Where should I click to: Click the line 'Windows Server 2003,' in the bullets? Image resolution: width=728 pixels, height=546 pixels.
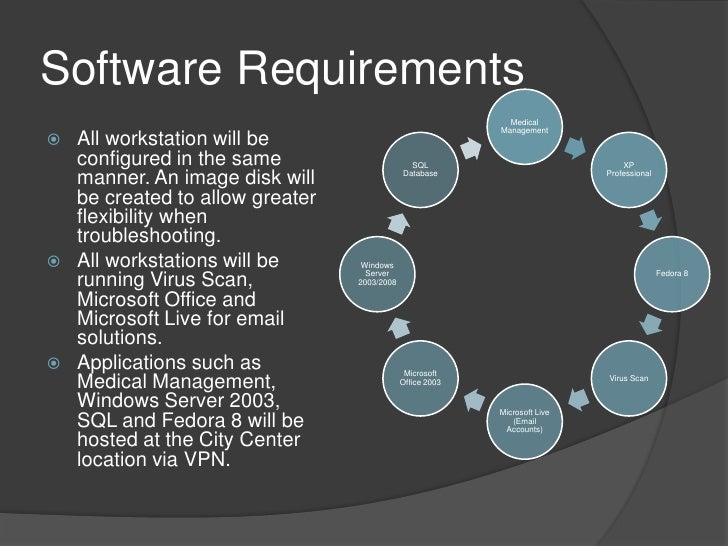(179, 400)
